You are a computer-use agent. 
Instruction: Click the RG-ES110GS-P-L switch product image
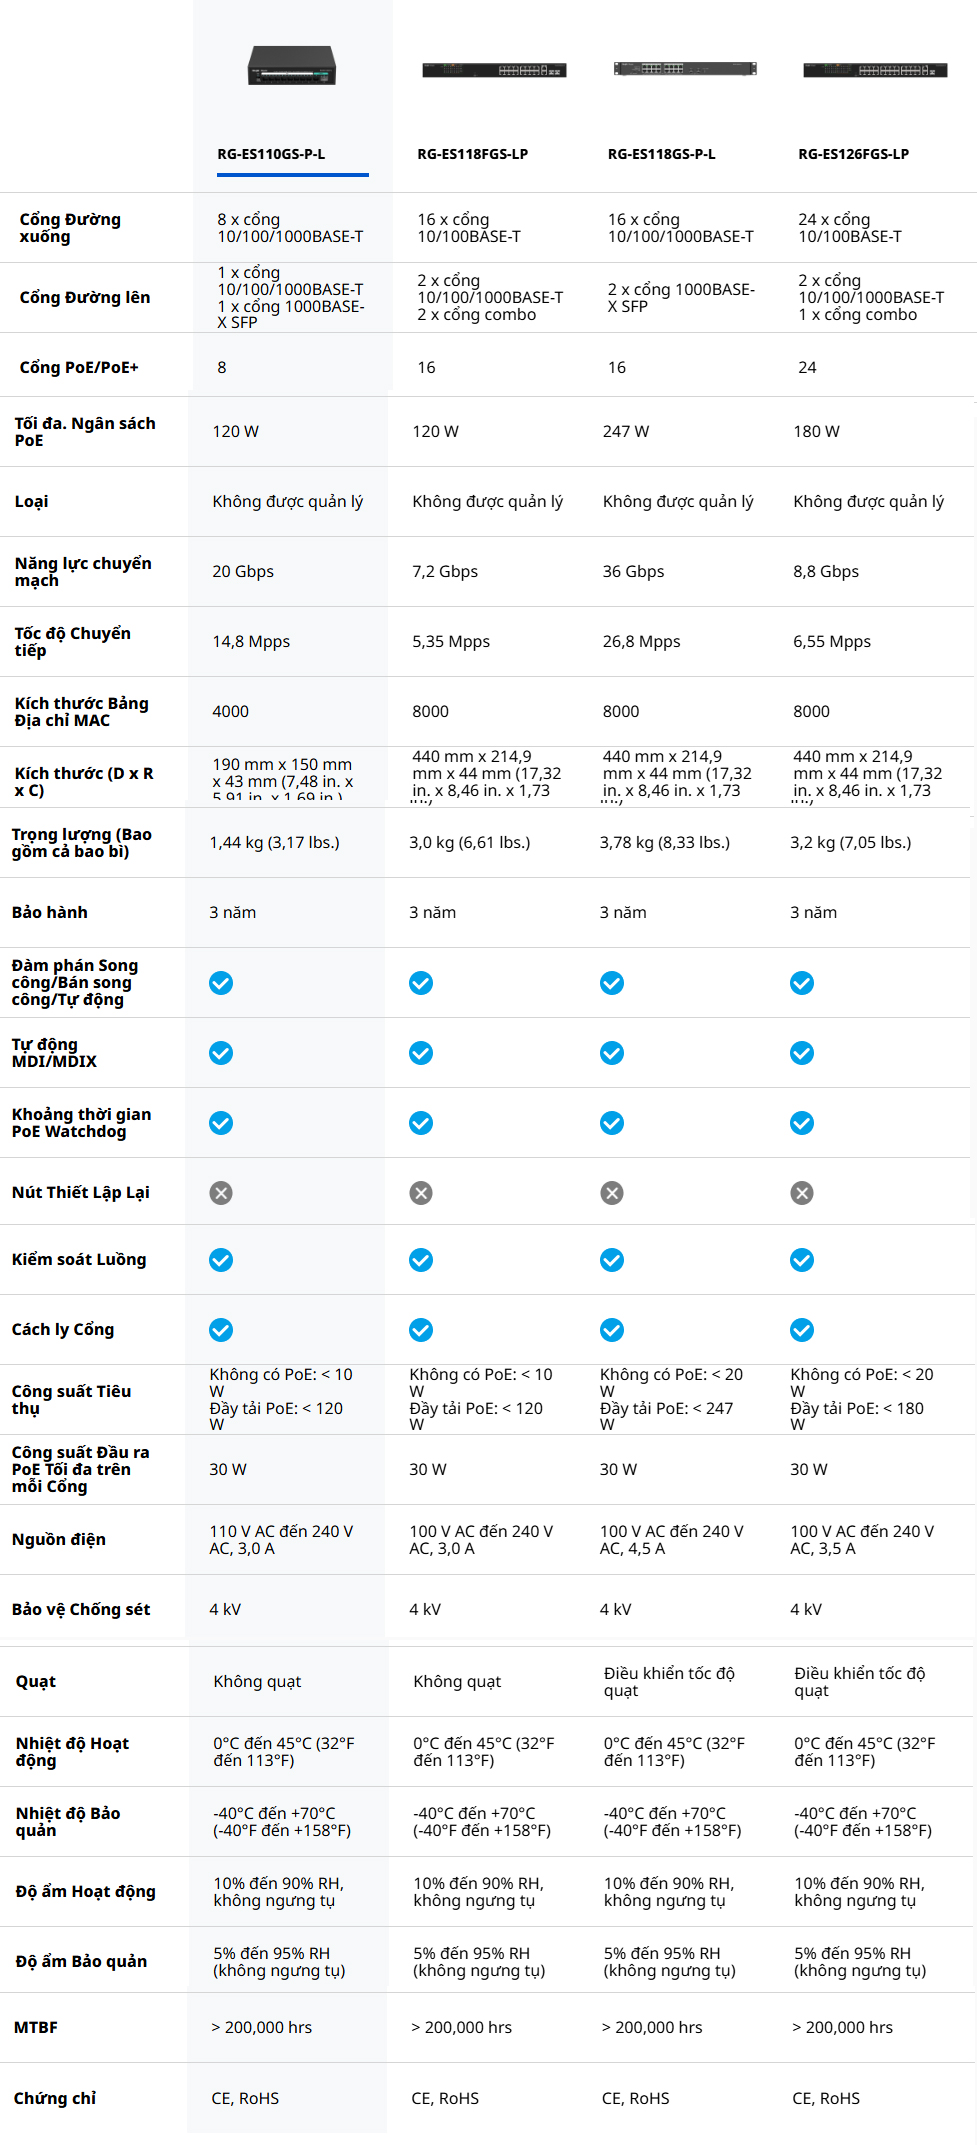click(x=292, y=66)
